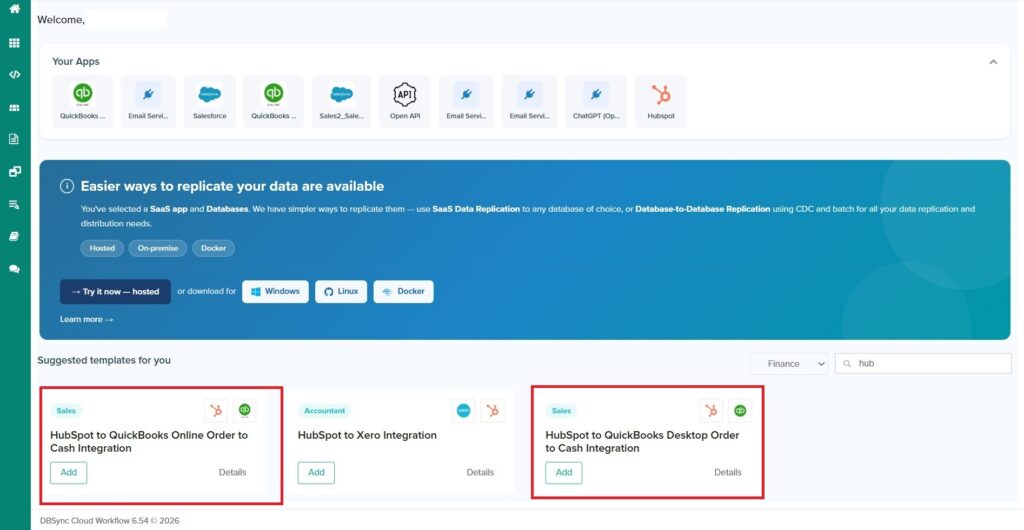
Task: Click the DBSync Cloud Workflow 6.54 footer text
Action: tap(109, 521)
